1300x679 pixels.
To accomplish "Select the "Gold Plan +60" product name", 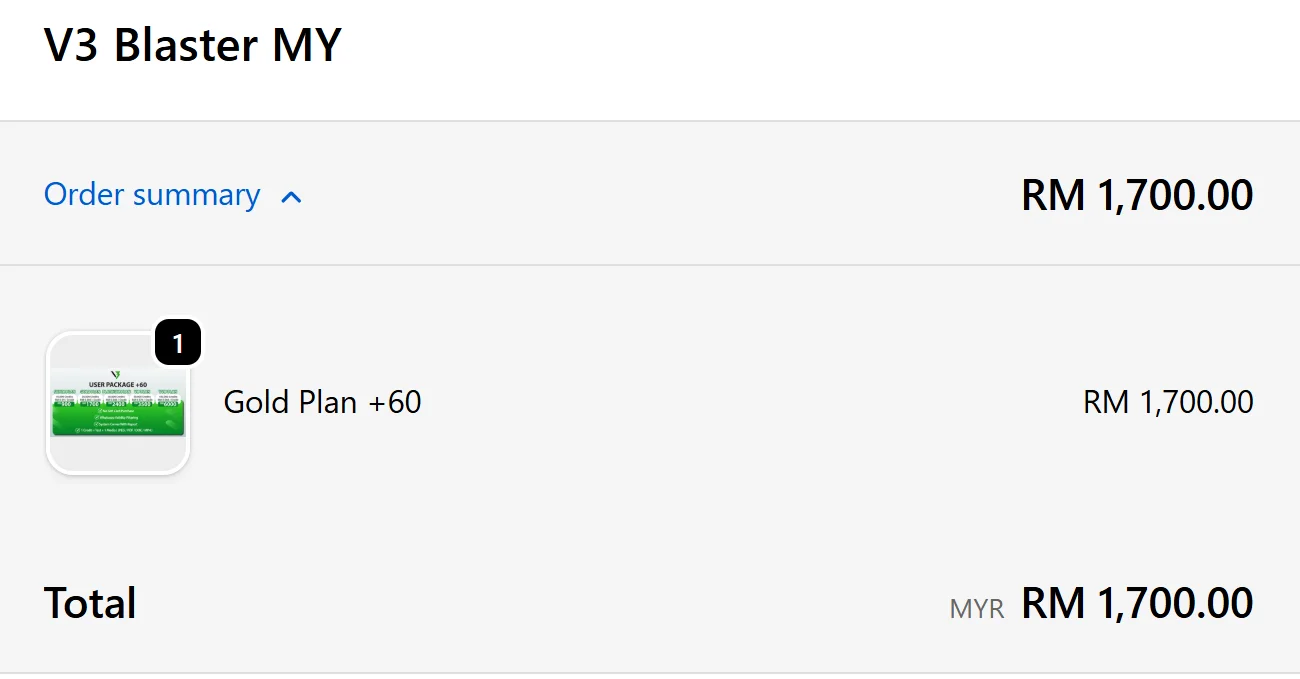I will coord(322,402).
